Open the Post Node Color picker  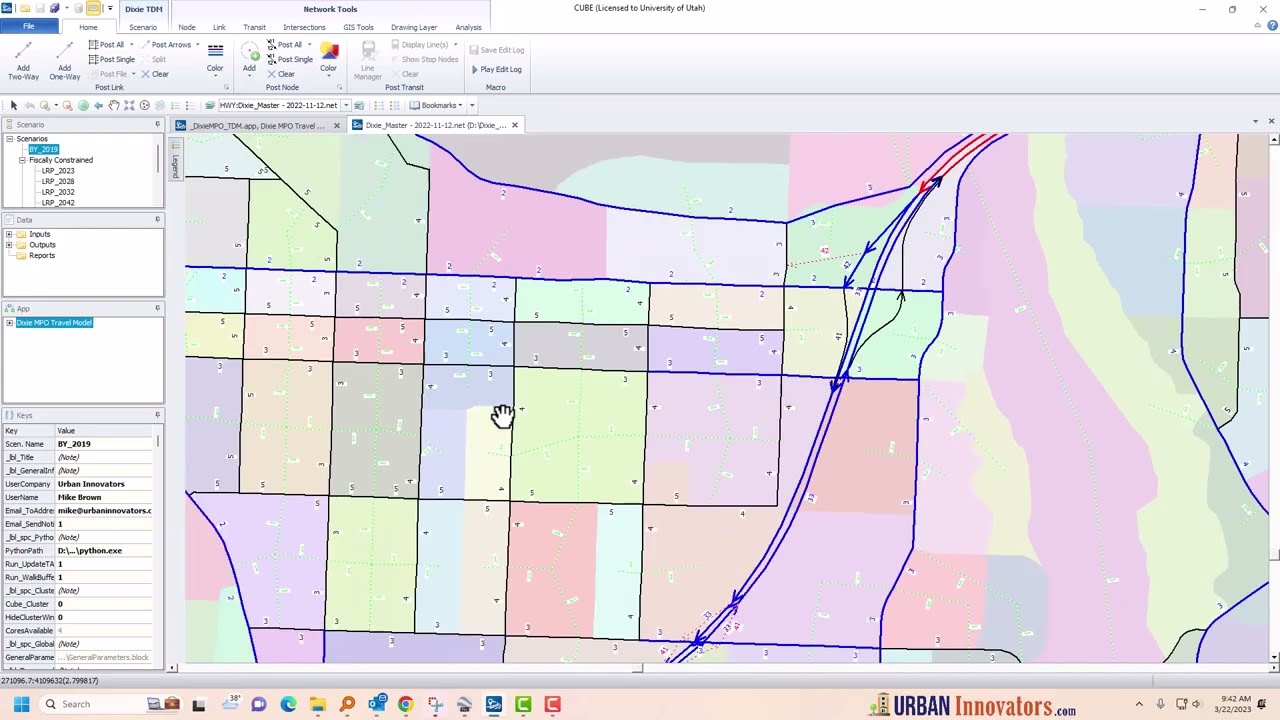click(x=328, y=58)
